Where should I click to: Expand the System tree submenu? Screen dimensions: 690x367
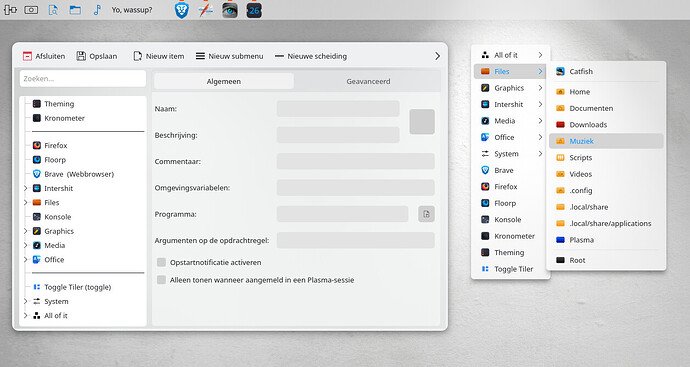point(26,301)
